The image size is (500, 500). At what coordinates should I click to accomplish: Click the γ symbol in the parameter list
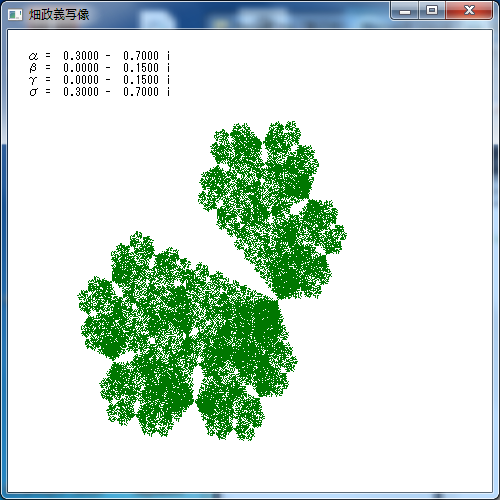[x=33, y=80]
